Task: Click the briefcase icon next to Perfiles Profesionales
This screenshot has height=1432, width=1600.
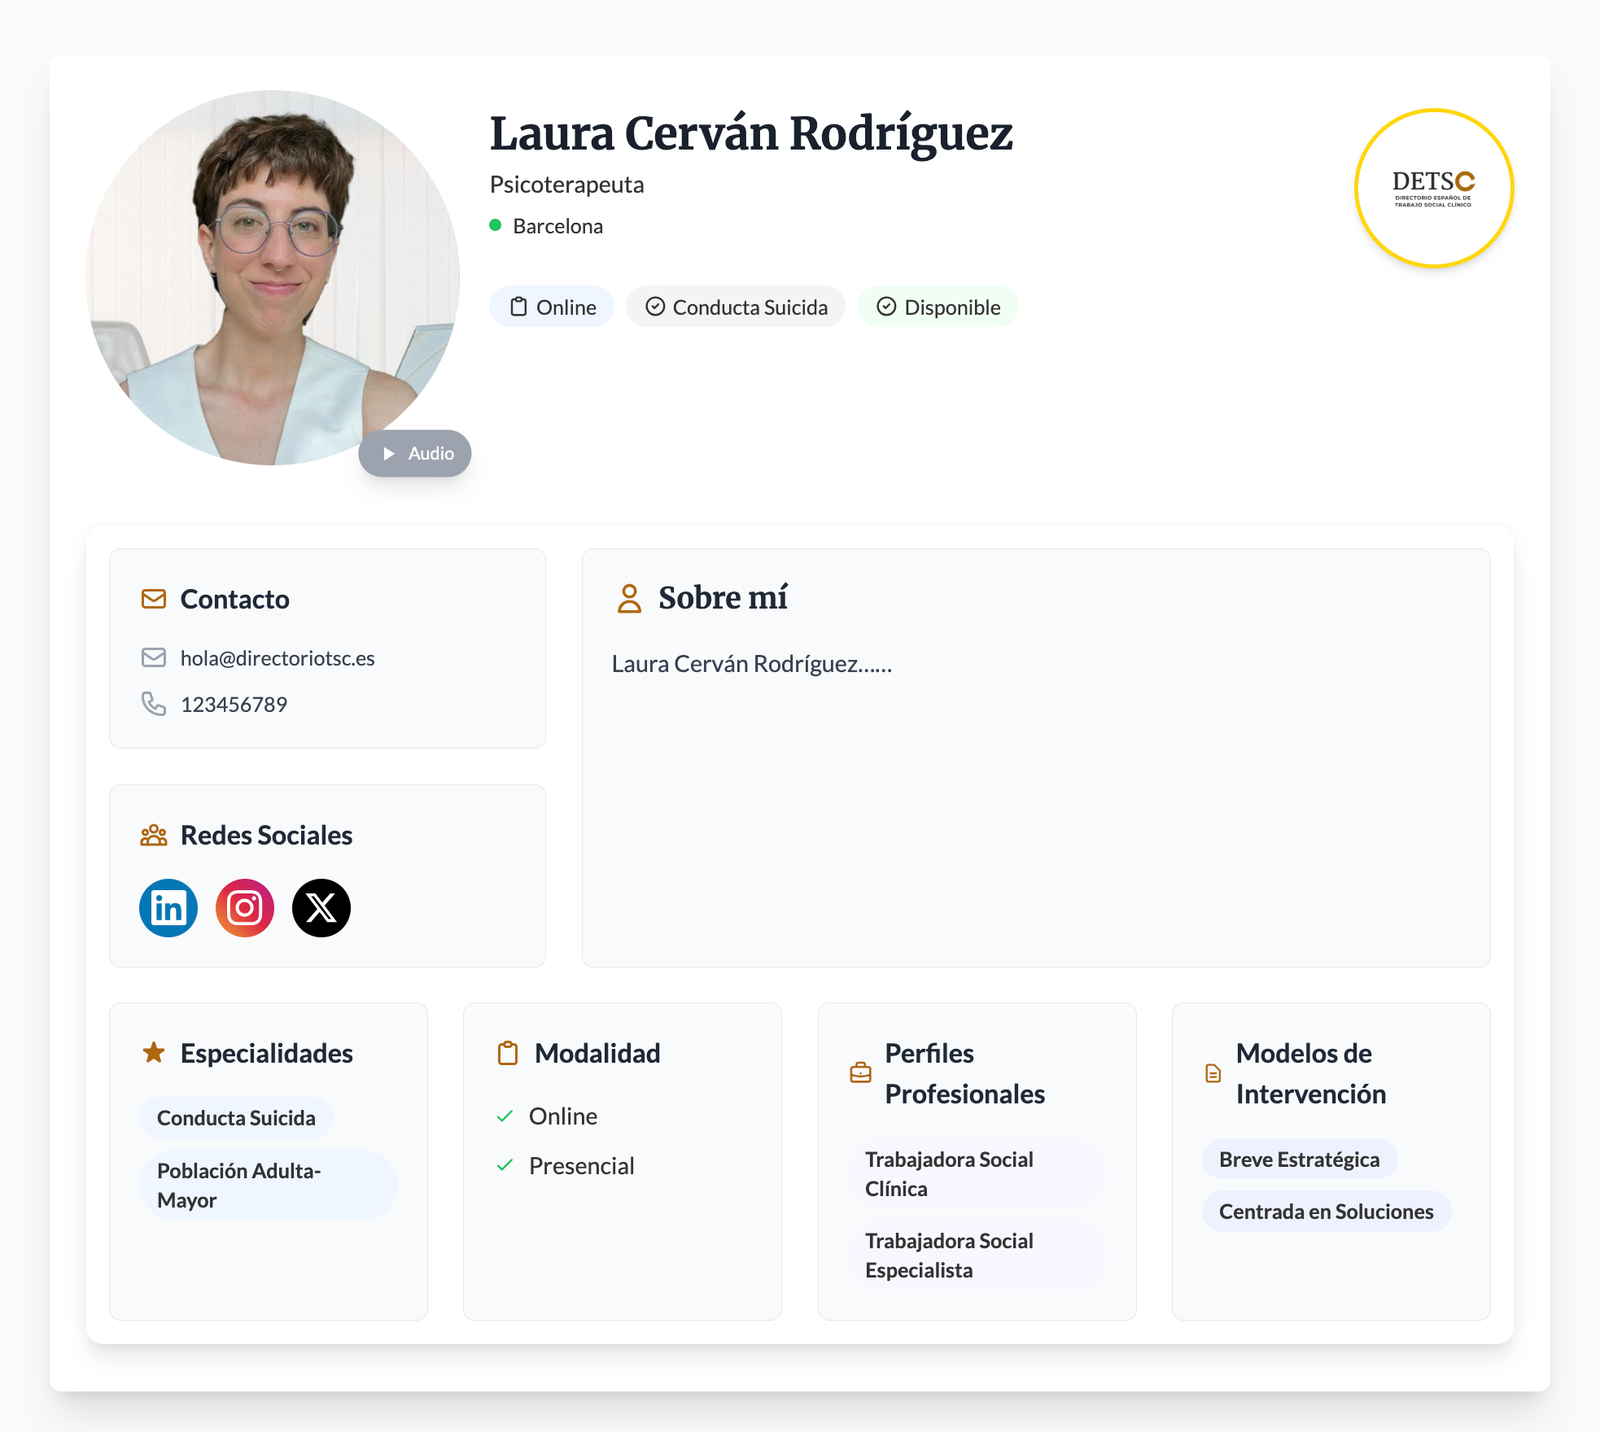Action: (x=860, y=1073)
